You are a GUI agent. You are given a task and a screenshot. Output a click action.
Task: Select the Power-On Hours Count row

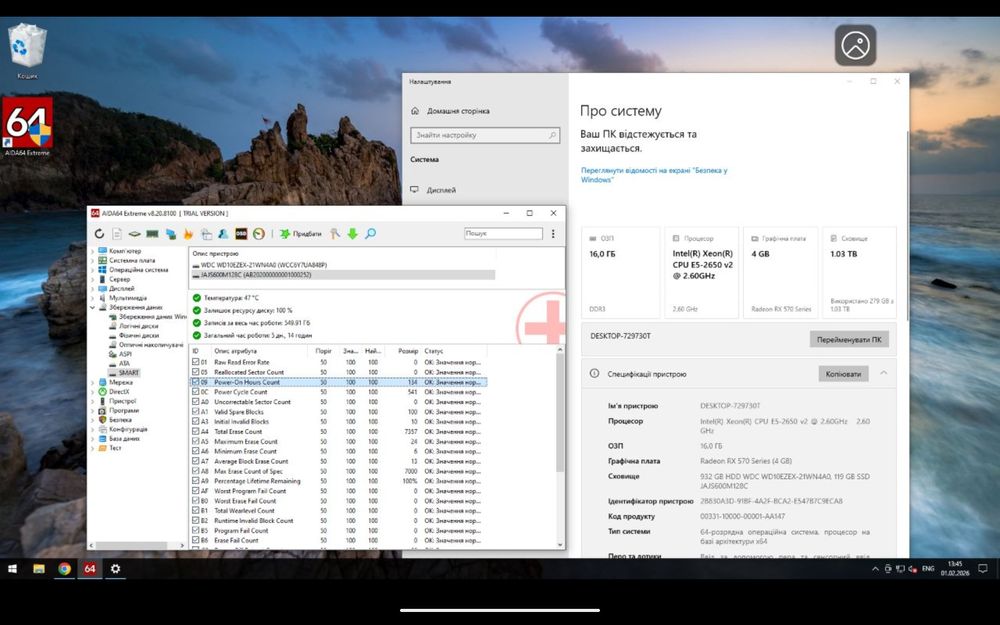point(338,382)
